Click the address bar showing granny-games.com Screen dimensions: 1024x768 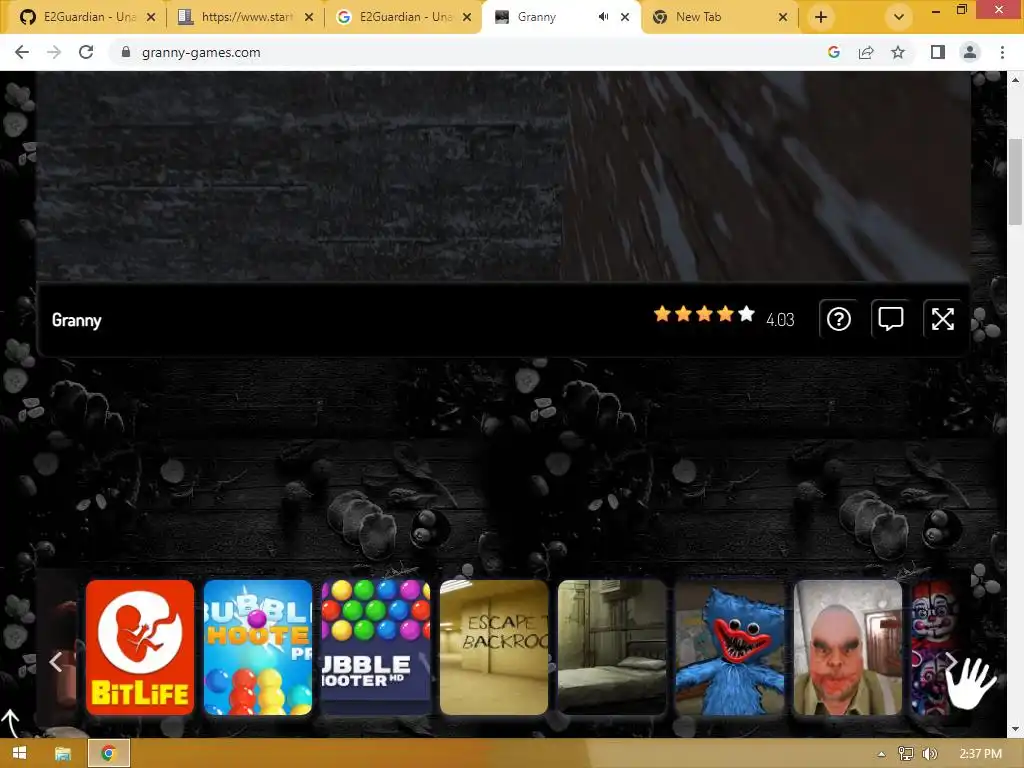pyautogui.click(x=470, y=52)
